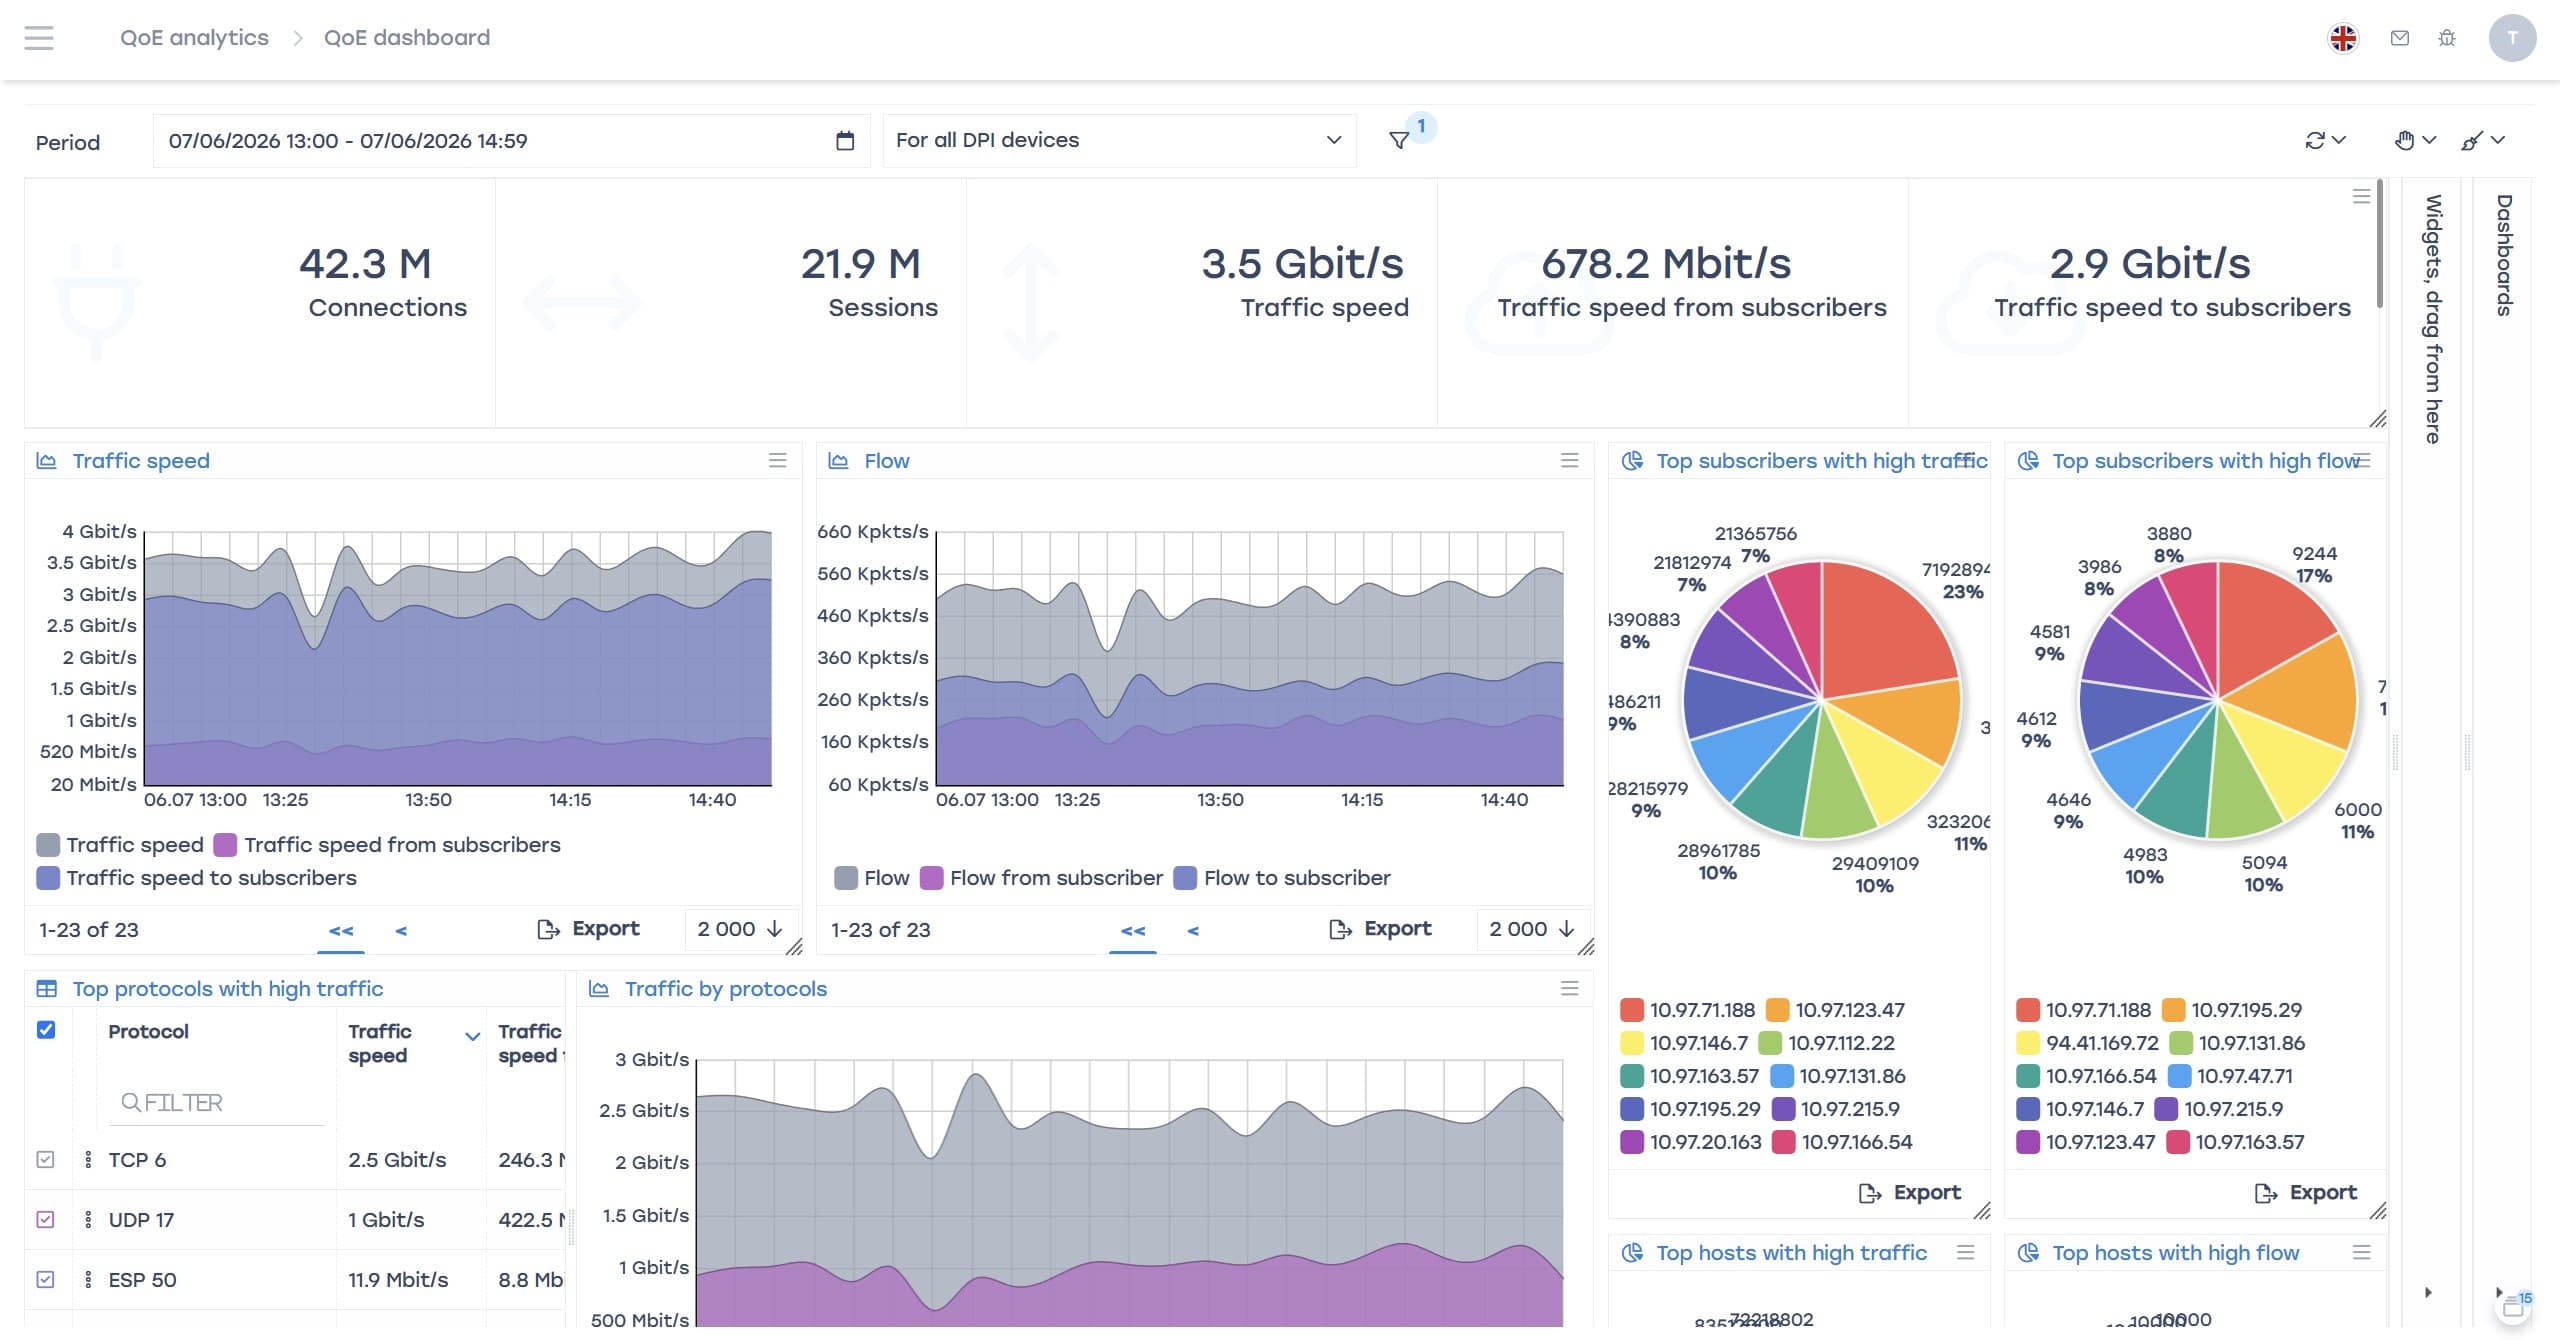Open Top subscribers with high flow menu
The image size is (2560, 1344).
click(2362, 460)
